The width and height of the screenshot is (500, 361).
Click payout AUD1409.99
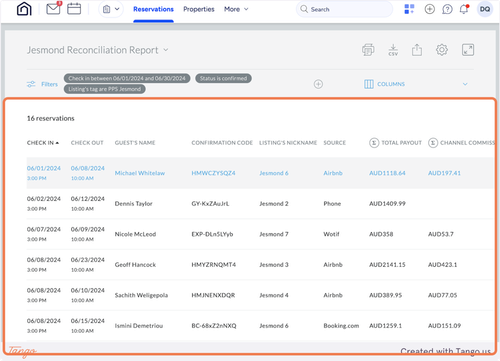coord(387,204)
